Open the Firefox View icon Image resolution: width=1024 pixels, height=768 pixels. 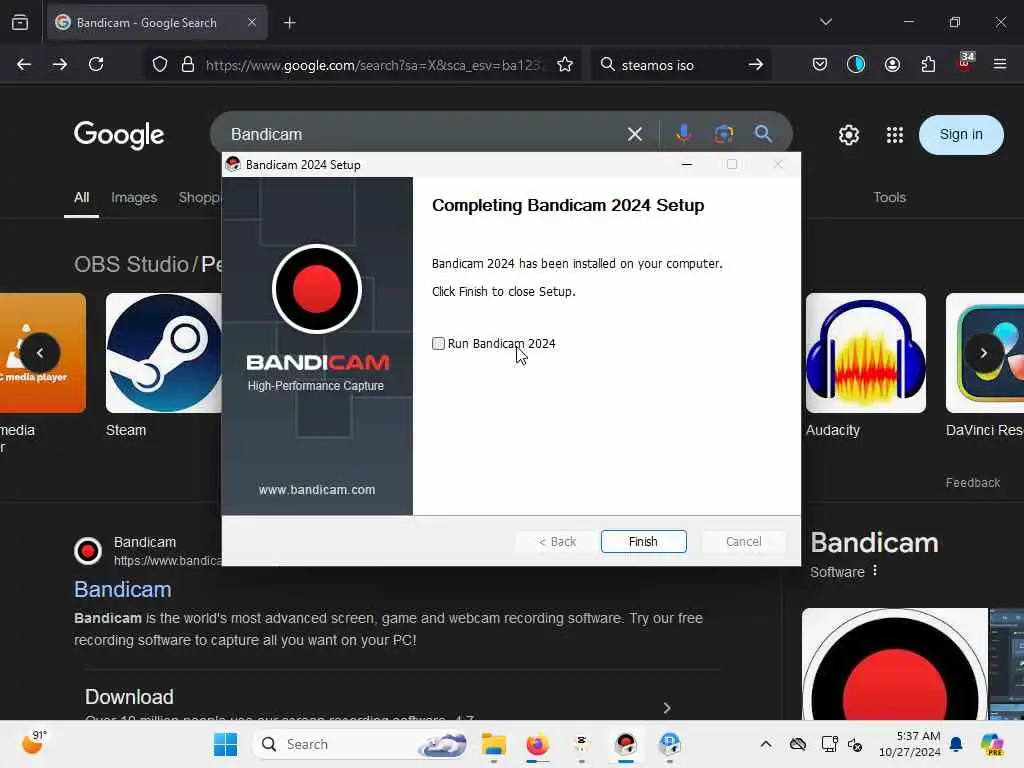tap(20, 23)
